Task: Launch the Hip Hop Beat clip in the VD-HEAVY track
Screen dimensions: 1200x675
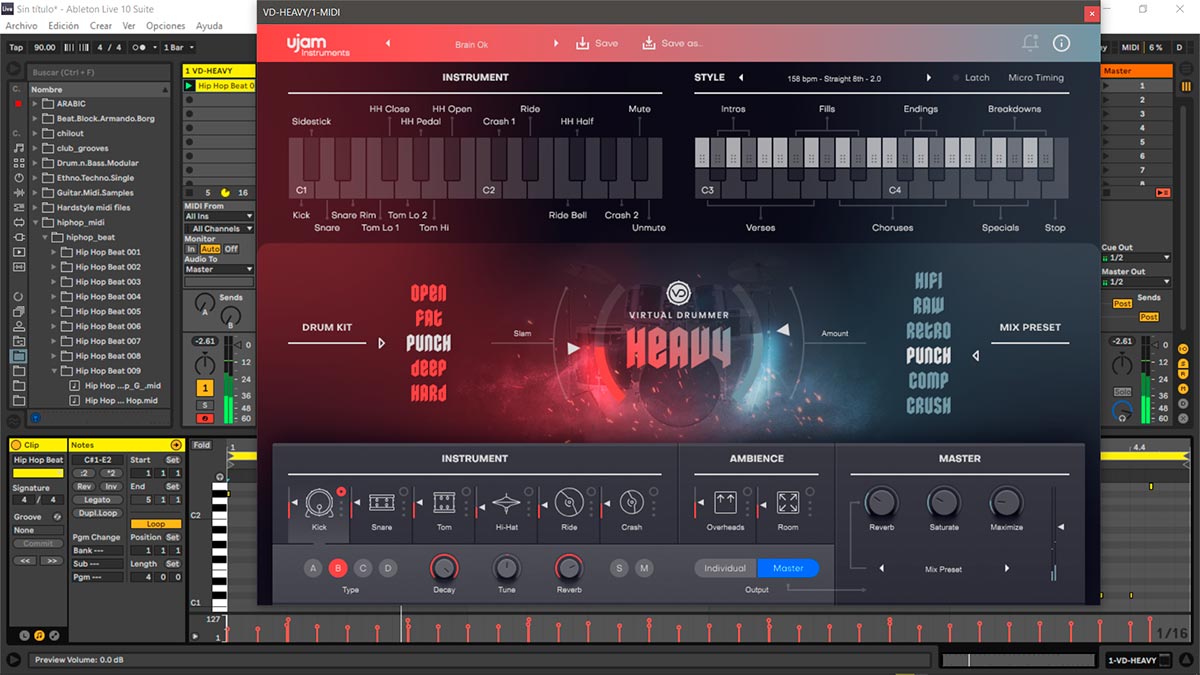Action: pyautogui.click(x=190, y=86)
